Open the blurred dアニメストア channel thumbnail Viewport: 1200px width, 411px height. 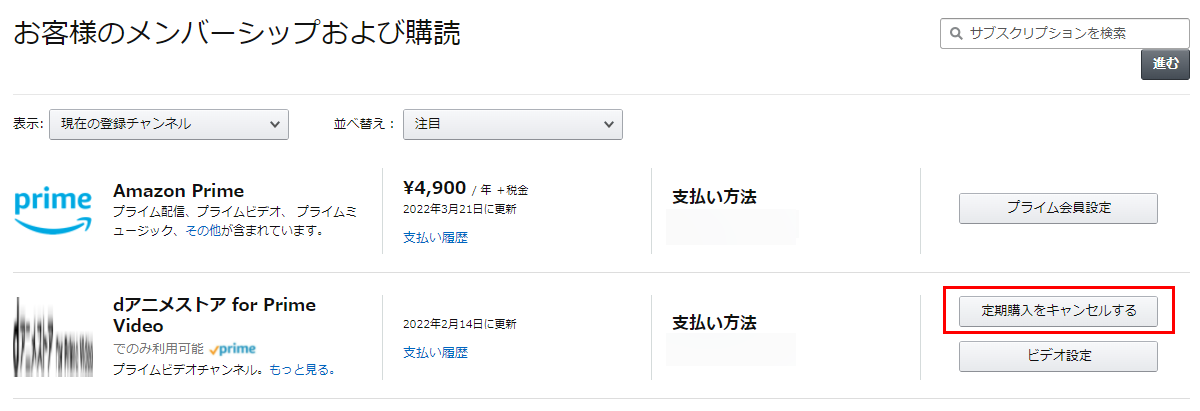coord(53,336)
